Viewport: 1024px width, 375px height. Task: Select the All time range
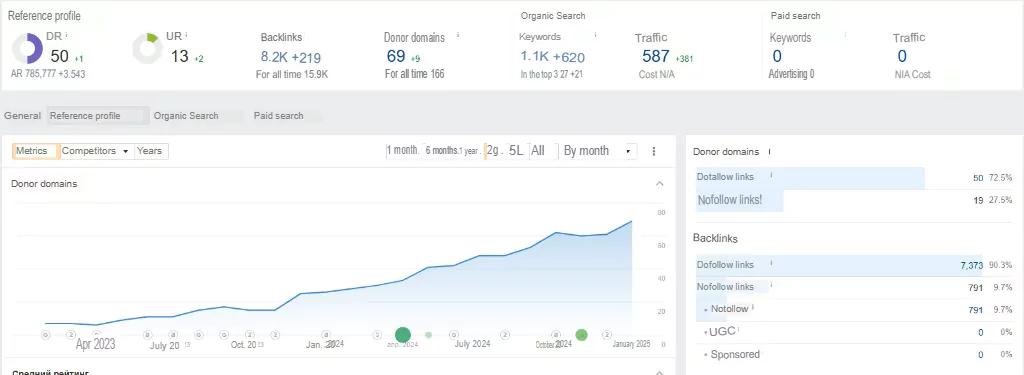(x=538, y=151)
